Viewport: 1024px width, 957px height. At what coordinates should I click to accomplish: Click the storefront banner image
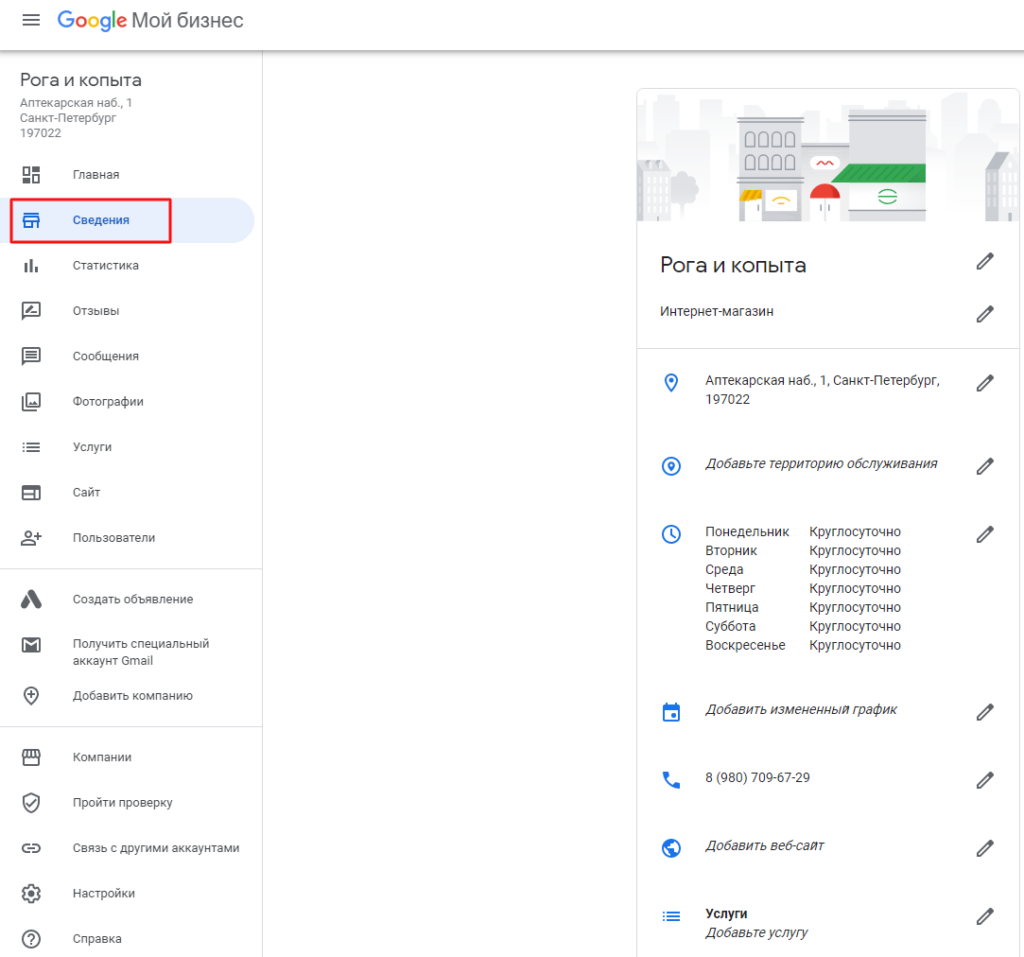point(827,155)
